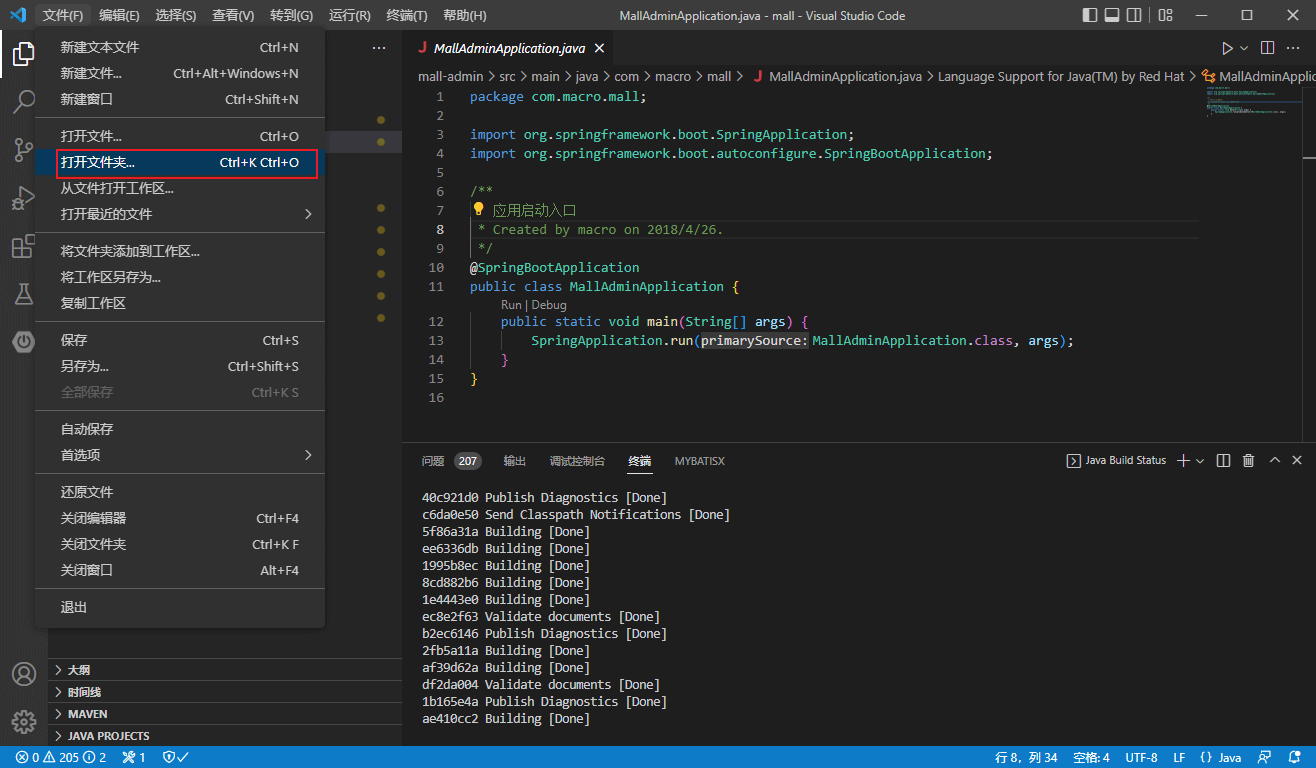Open notifications bell in status bar

pyautogui.click(x=1294, y=757)
